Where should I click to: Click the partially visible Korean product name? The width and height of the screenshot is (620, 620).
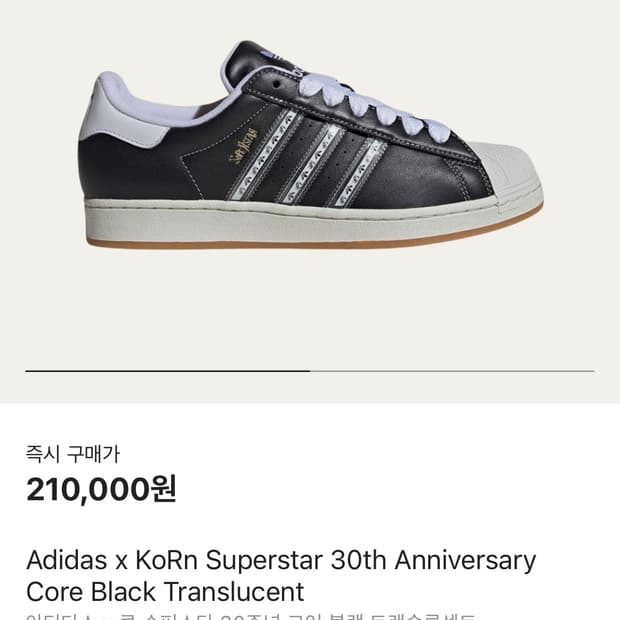250,616
